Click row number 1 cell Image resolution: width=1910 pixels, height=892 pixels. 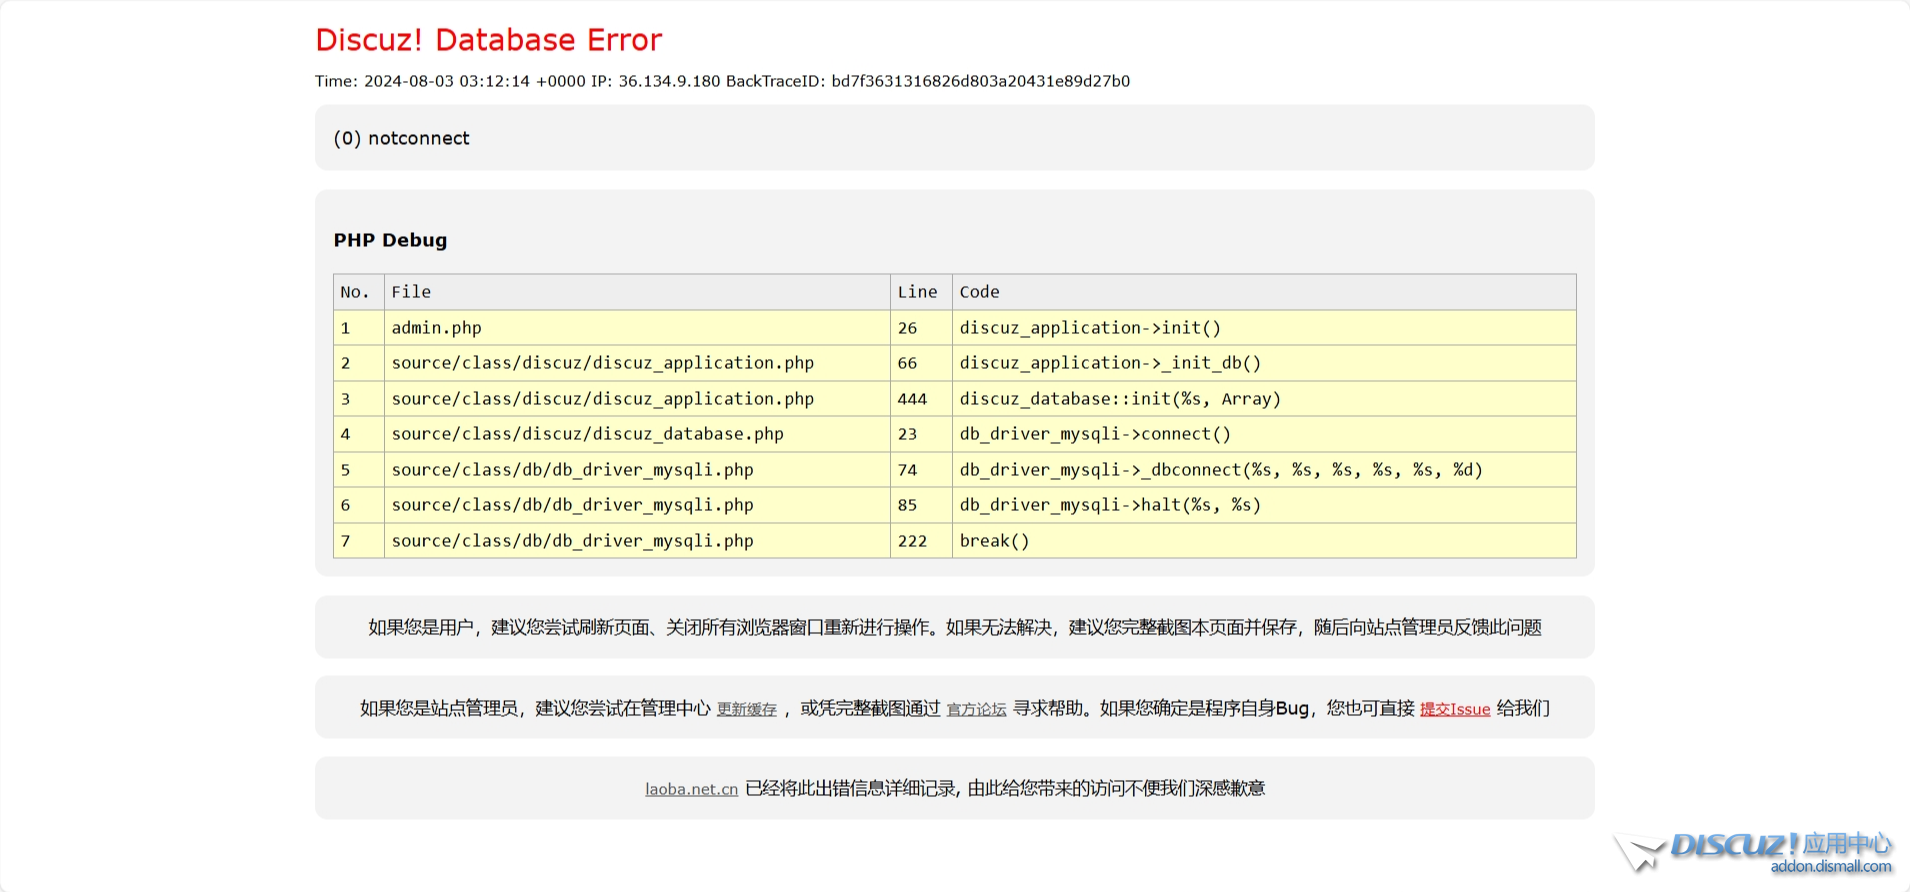359,328
